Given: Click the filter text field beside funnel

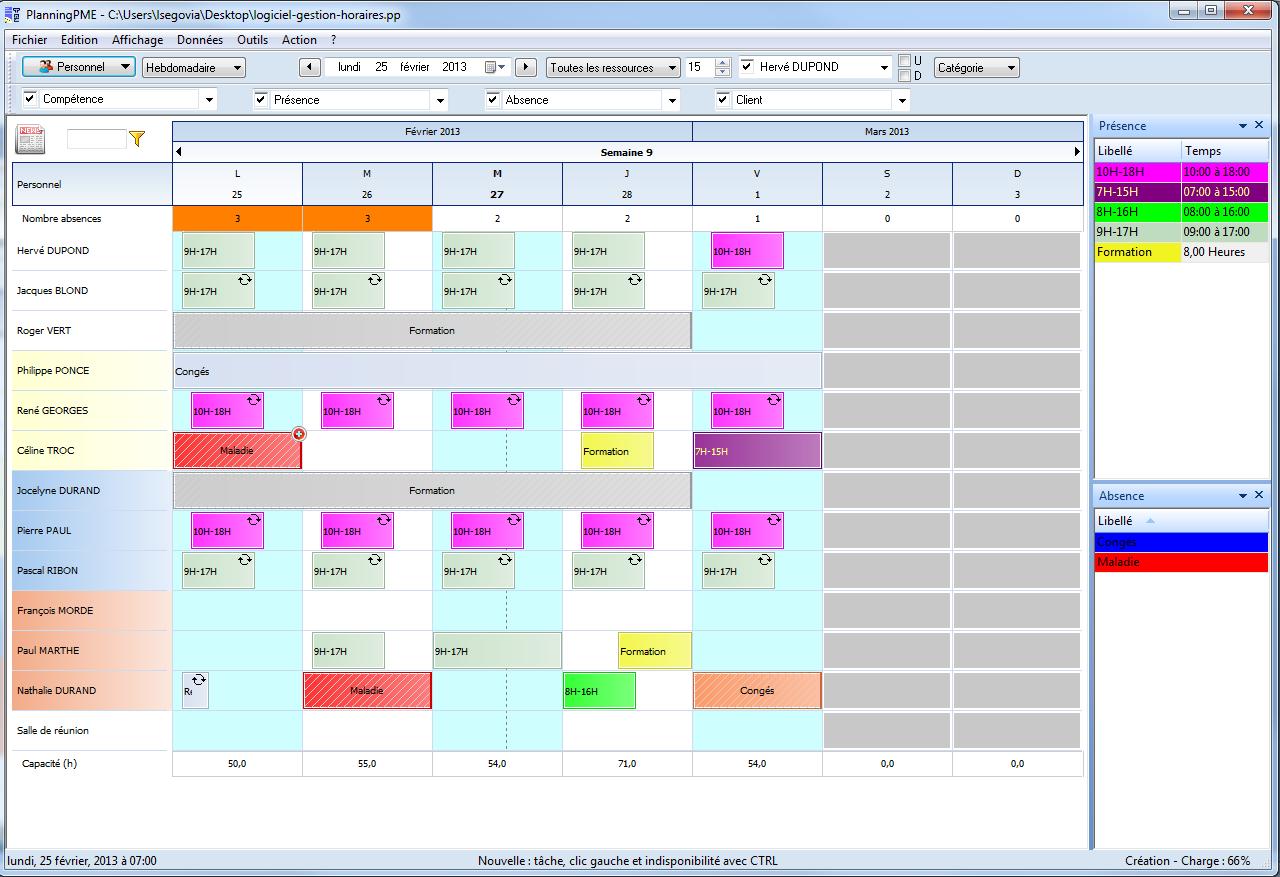Looking at the screenshot, I should (x=96, y=139).
